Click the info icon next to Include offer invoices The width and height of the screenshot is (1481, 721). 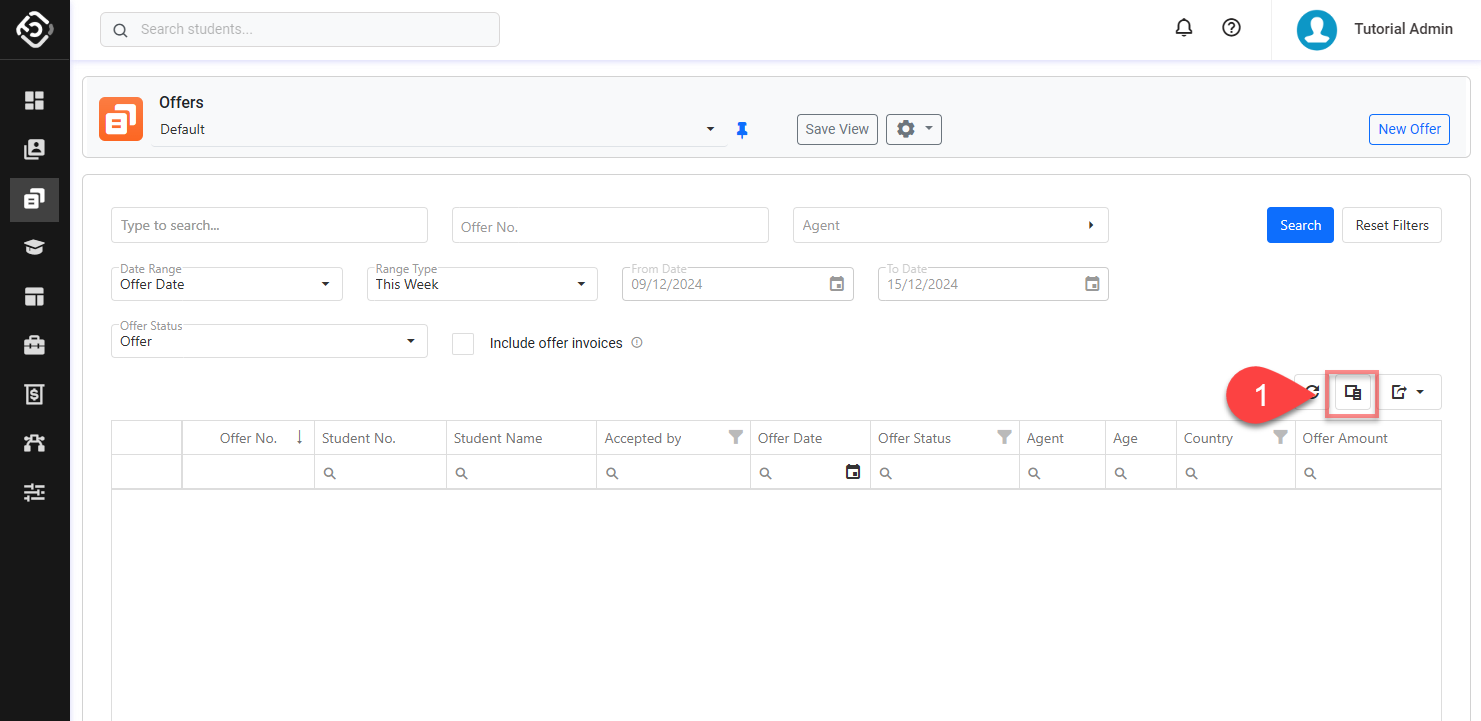click(x=637, y=343)
